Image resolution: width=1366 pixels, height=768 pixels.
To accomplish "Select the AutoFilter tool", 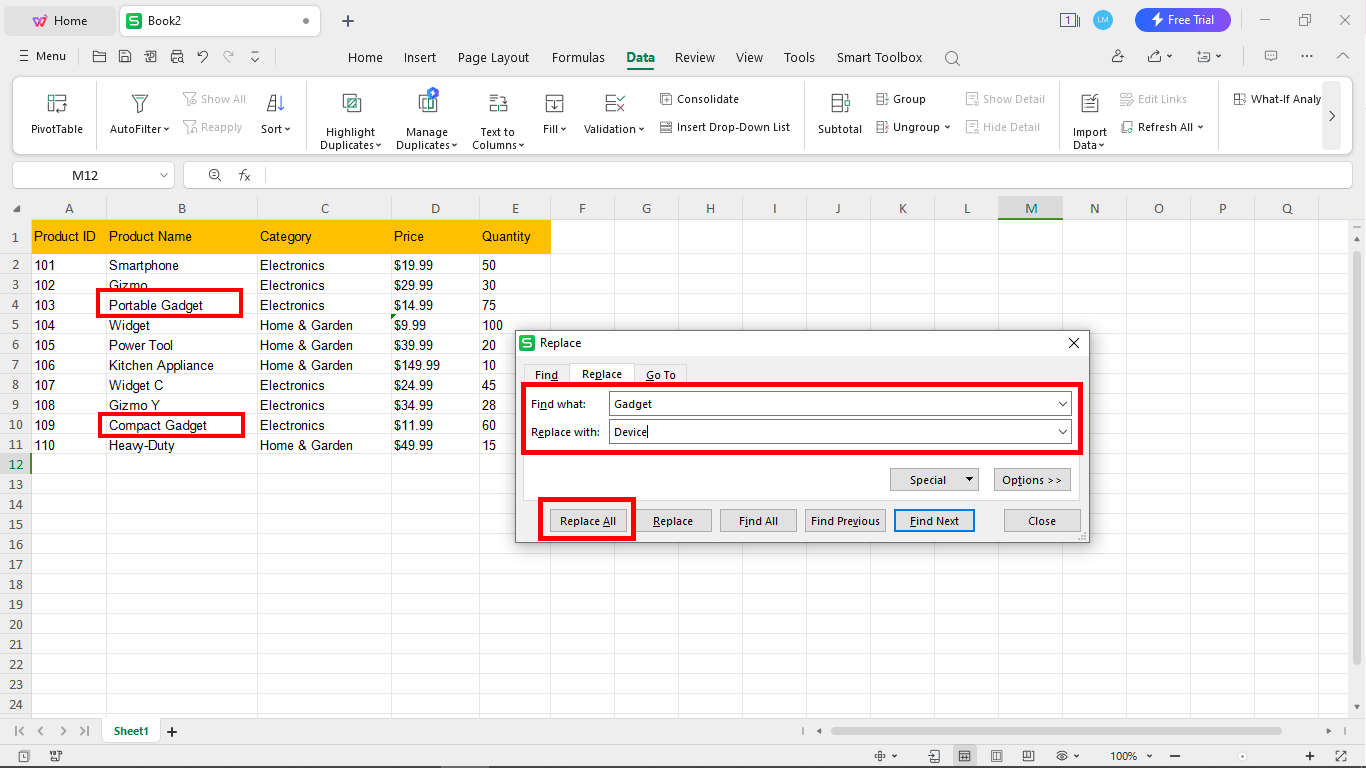I will tap(137, 116).
